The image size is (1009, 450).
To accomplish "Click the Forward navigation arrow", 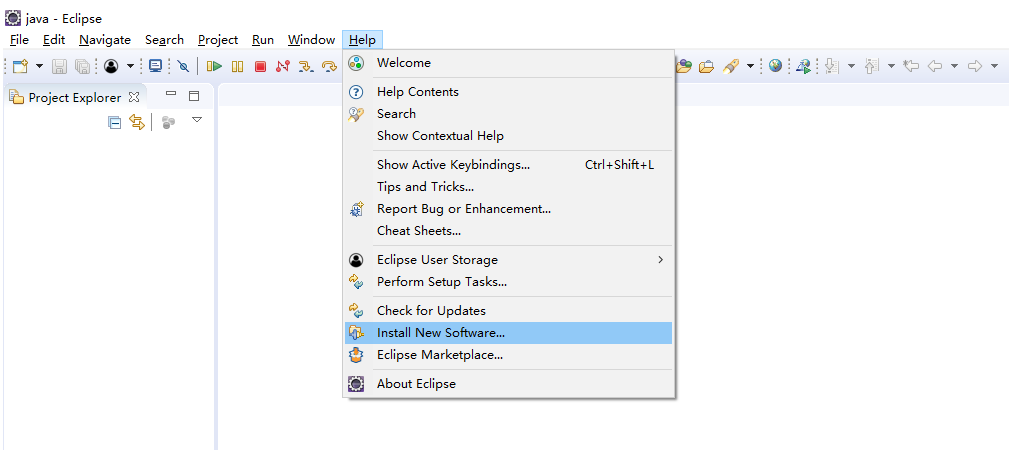I will 975,66.
